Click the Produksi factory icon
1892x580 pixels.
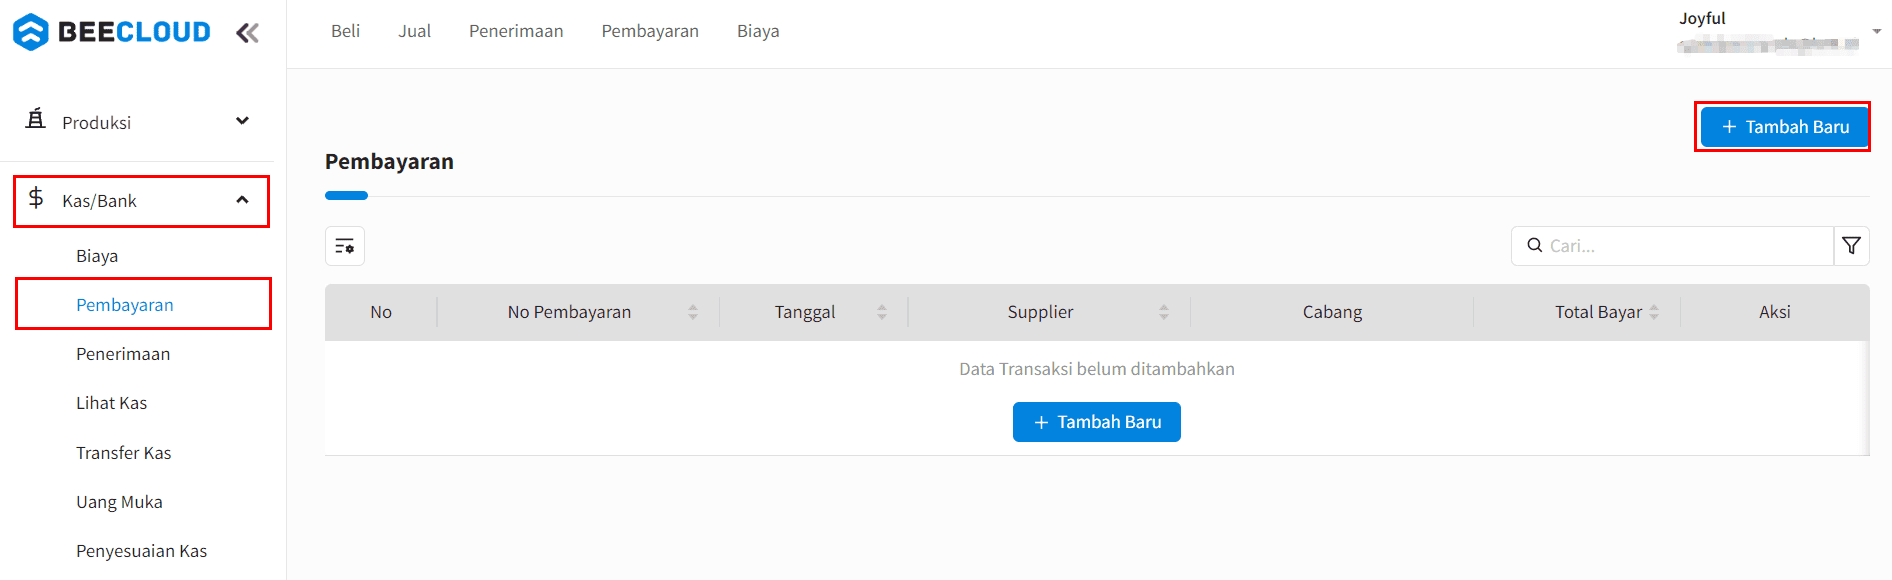coord(36,119)
